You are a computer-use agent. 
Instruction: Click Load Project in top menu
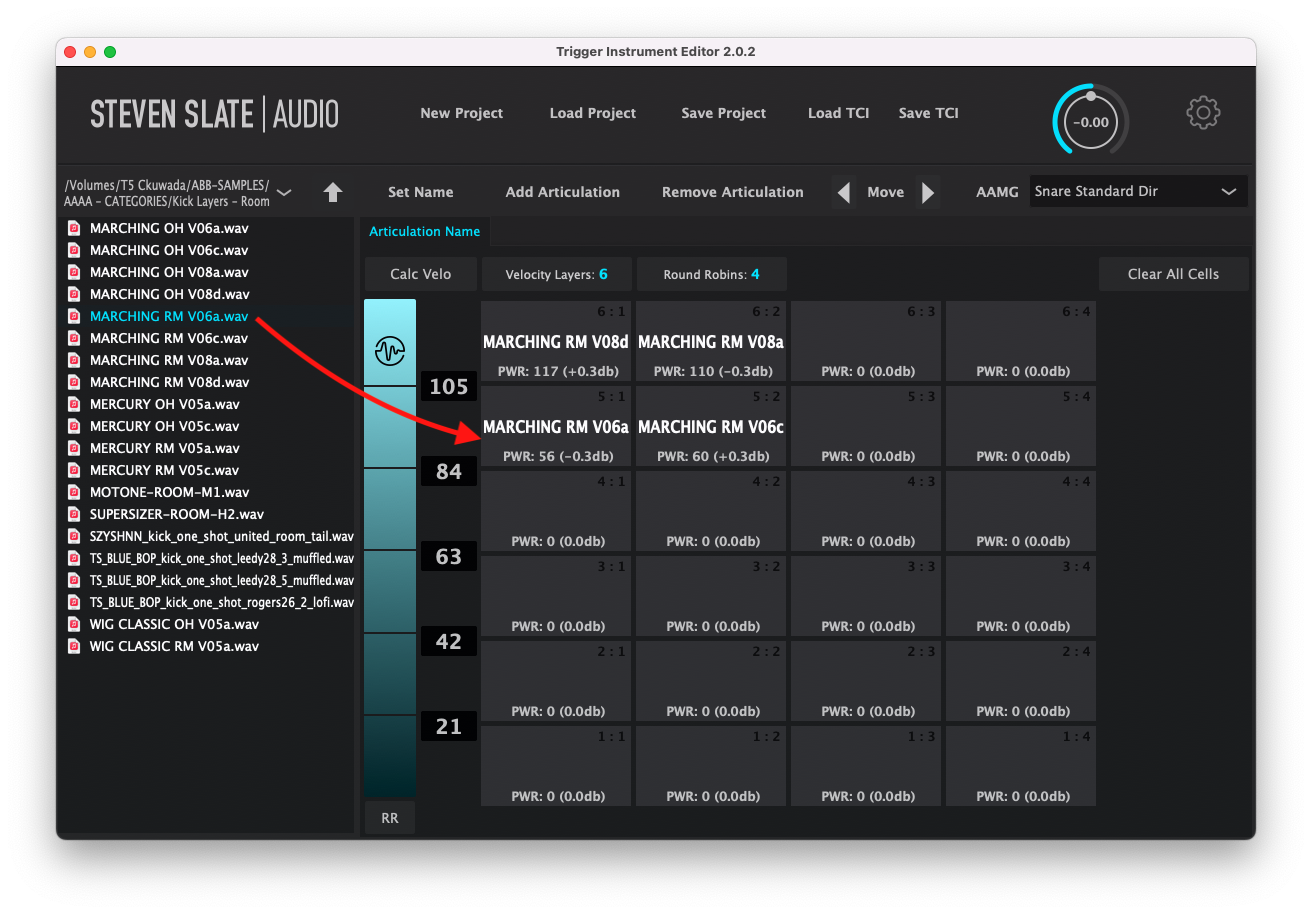[x=592, y=113]
